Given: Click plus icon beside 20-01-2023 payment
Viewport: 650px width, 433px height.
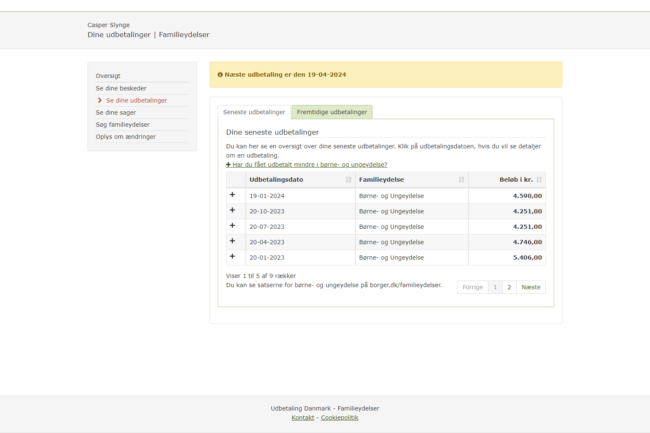Looking at the screenshot, I should 232,257.
